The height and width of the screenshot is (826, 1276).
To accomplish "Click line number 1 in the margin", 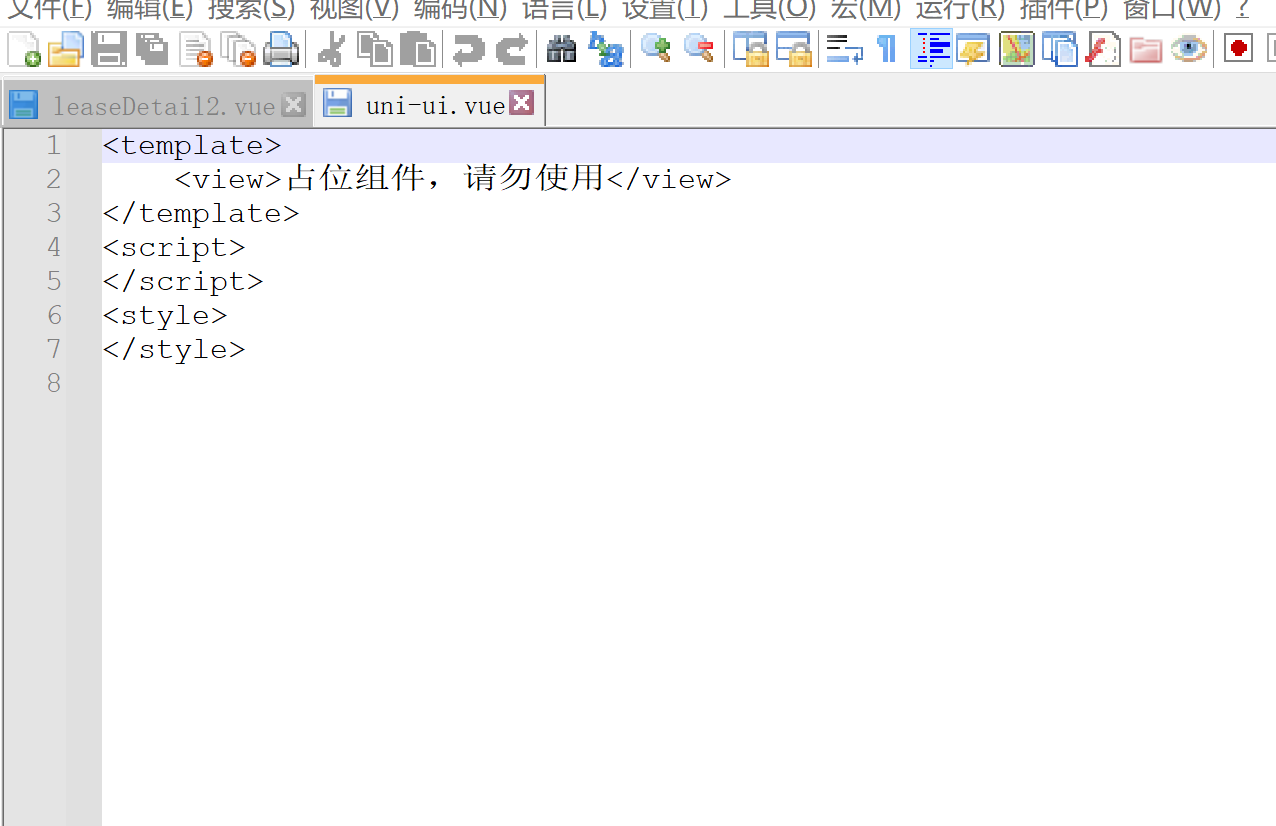I will point(54,146).
